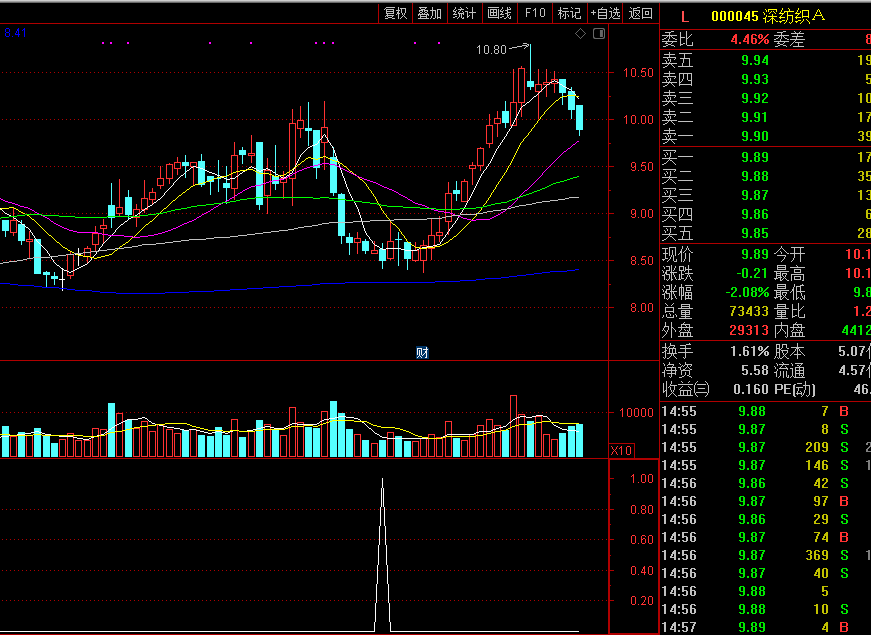Click the 标记 mark button
The width and height of the screenshot is (871, 635).
click(x=569, y=13)
